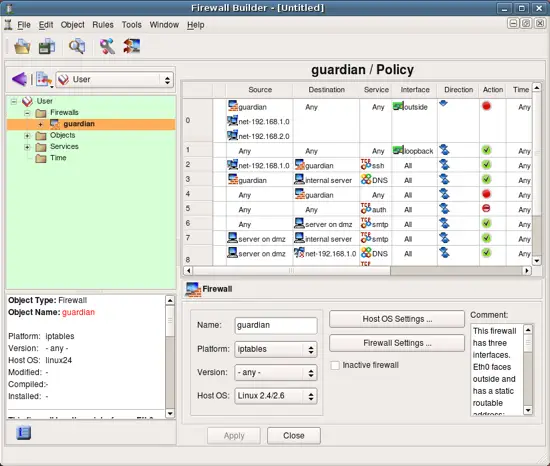Screen dimensions: 550x466
Task: Click the Save file toolbar icon
Action: click(x=47, y=46)
